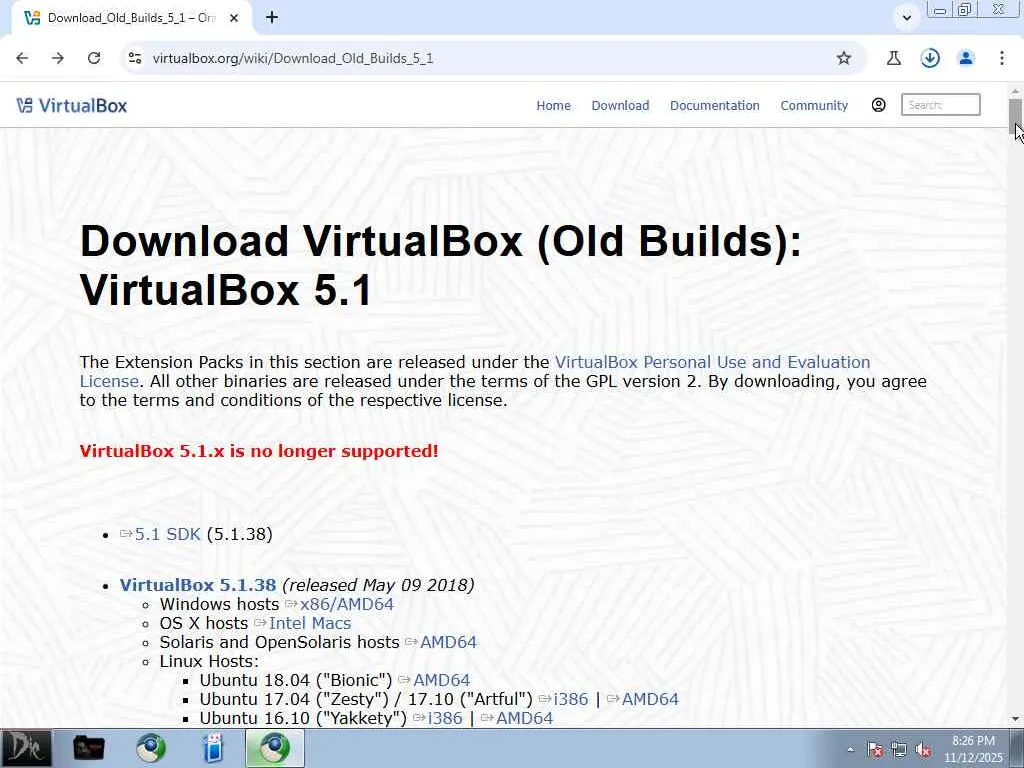Viewport: 1024px width, 768px height.
Task: Focus the site Search field
Action: 940,104
